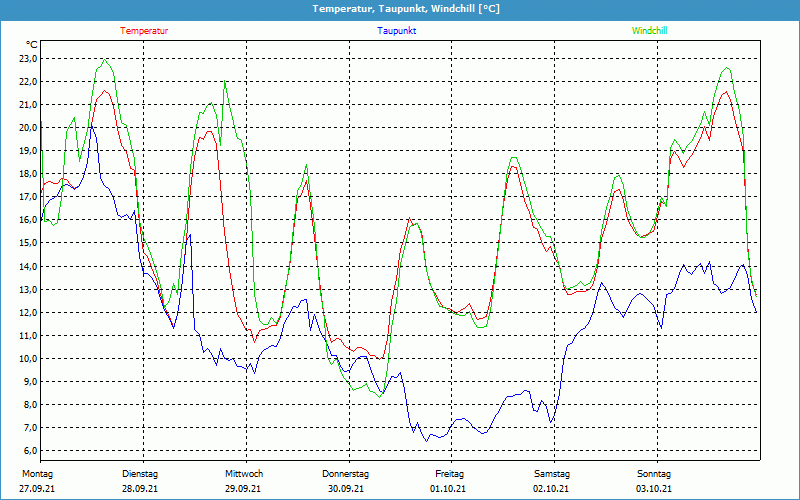
Task: Click the Samstag day label
Action: pos(552,474)
